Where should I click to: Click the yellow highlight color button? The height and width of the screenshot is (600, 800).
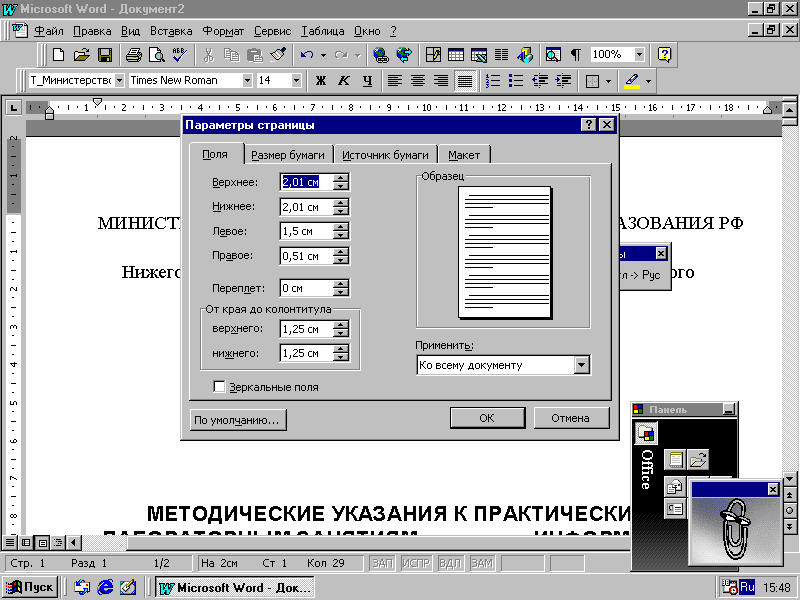point(632,81)
